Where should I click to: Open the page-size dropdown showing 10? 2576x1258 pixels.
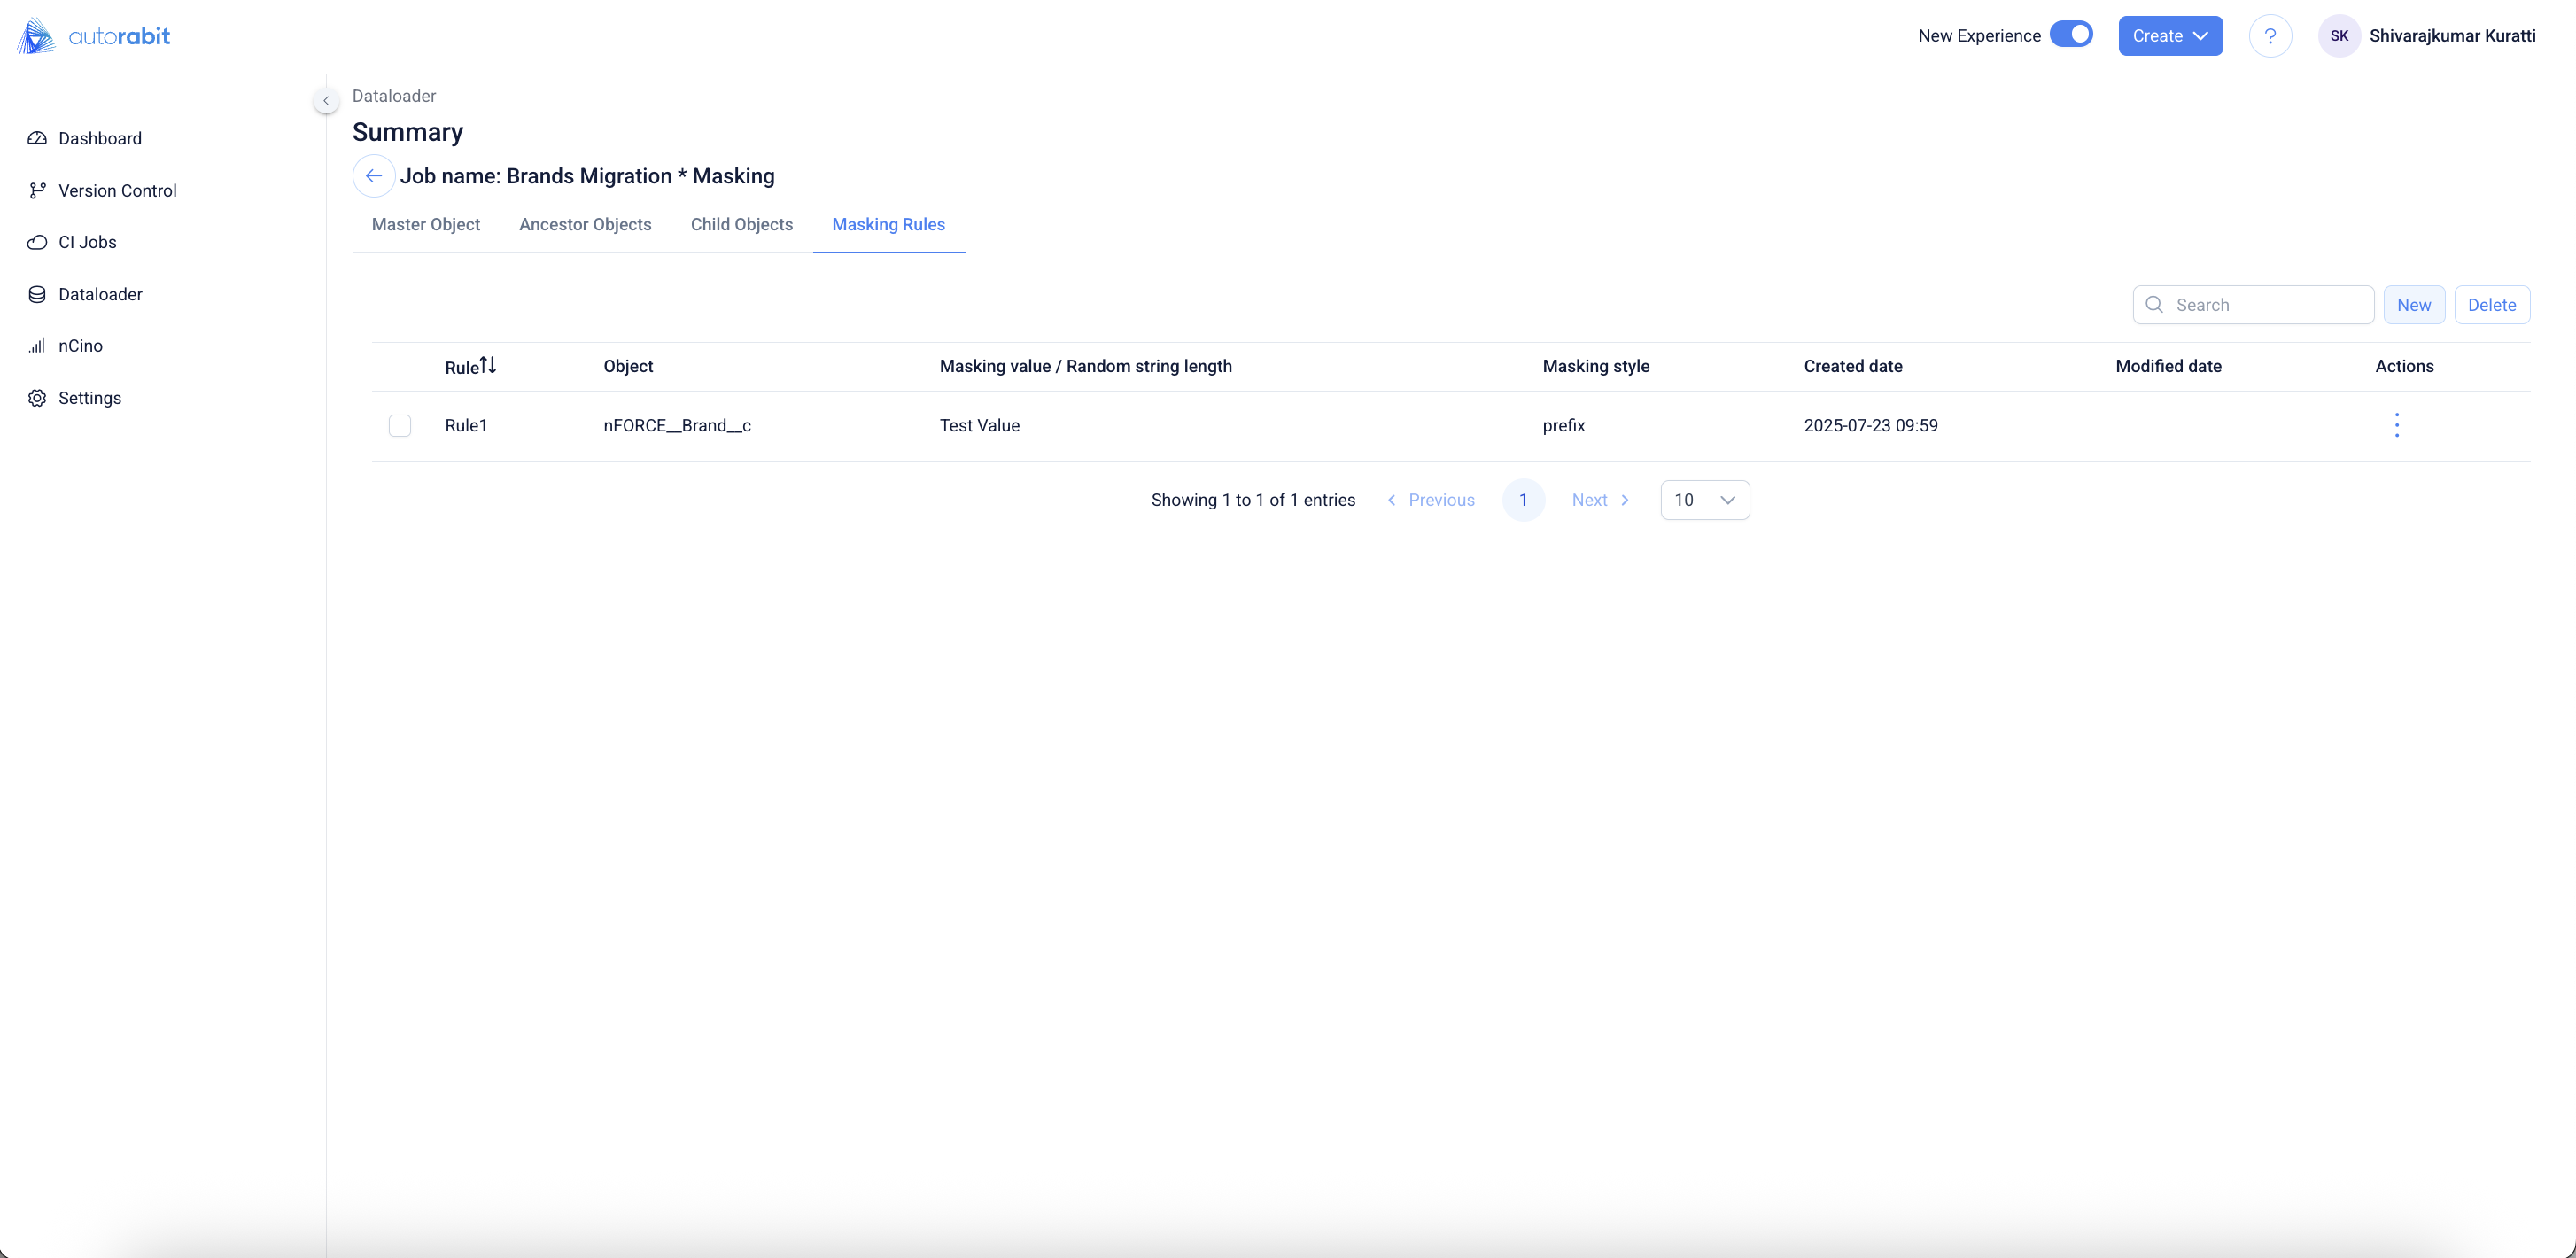(1704, 500)
